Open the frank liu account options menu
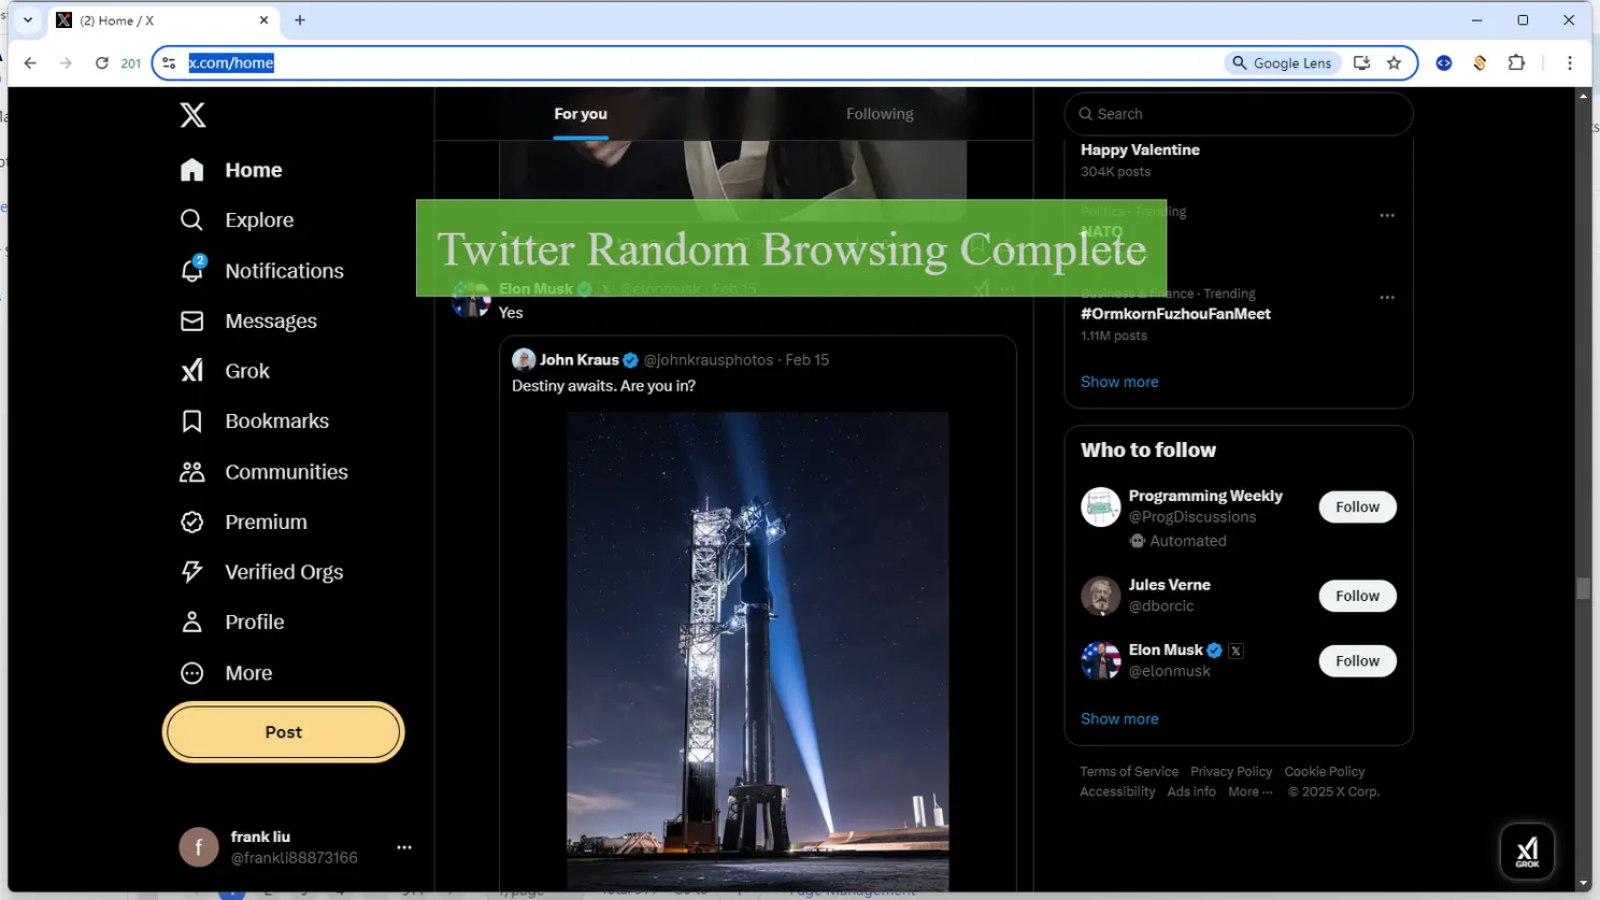Viewport: 1600px width, 900px height. pyautogui.click(x=404, y=847)
